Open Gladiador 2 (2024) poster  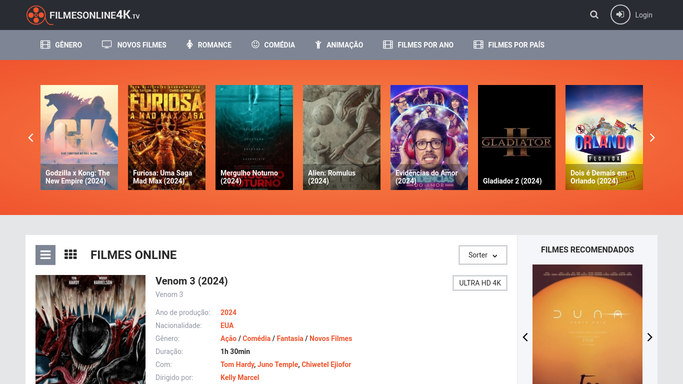517,137
